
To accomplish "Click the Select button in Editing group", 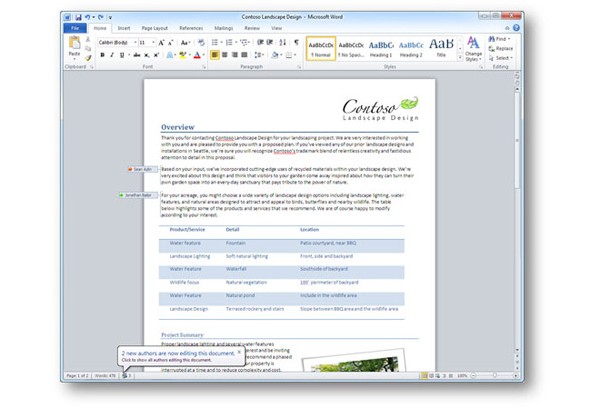I will [x=501, y=58].
